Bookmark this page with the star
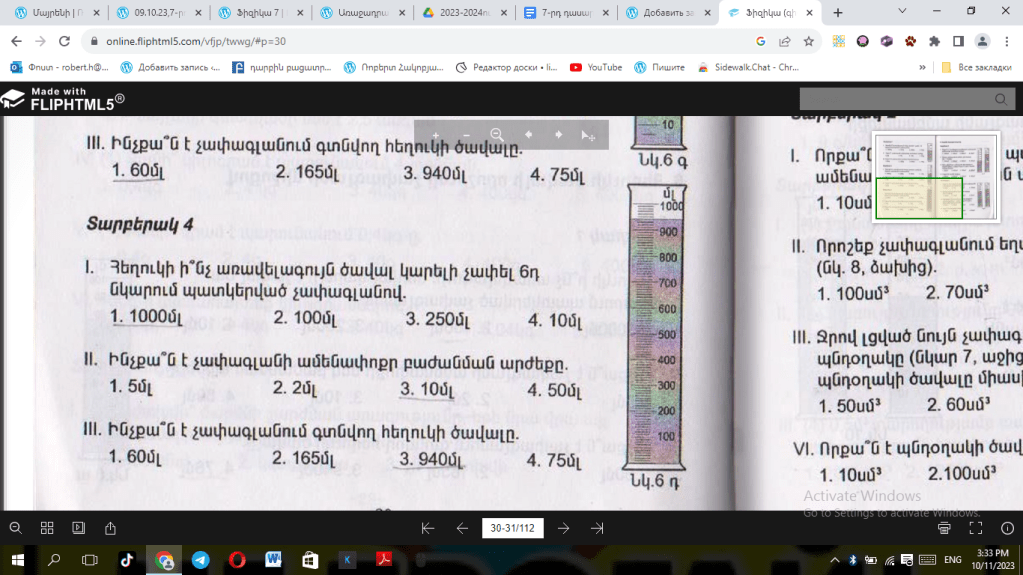Image resolution: width=1023 pixels, height=575 pixels. tap(808, 41)
